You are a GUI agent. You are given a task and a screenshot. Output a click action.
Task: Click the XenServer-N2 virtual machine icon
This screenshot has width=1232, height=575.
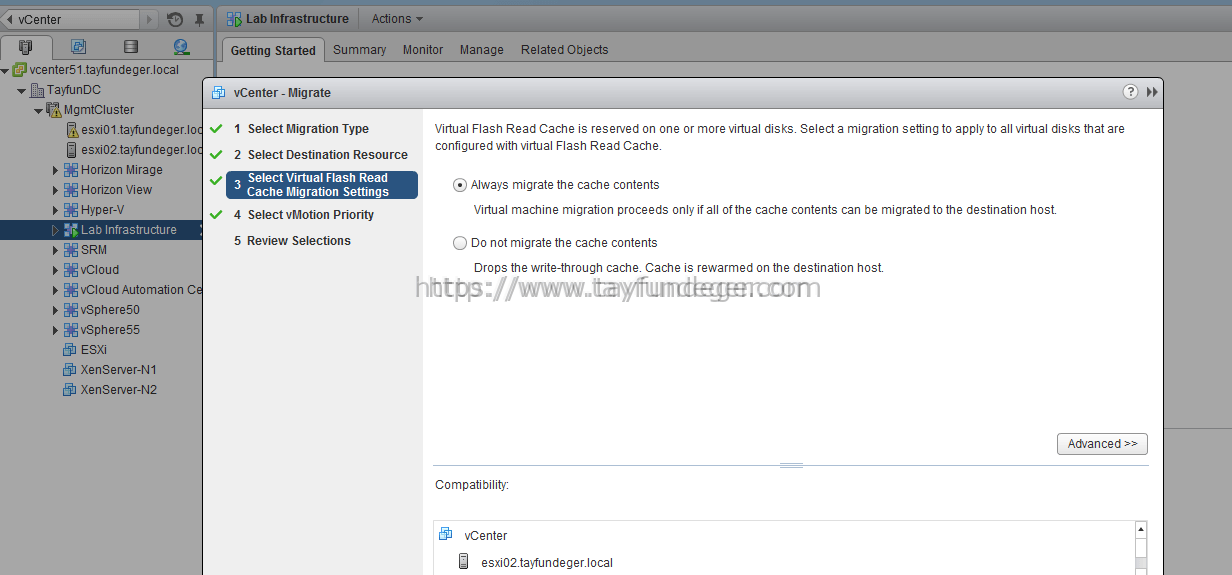coord(70,390)
